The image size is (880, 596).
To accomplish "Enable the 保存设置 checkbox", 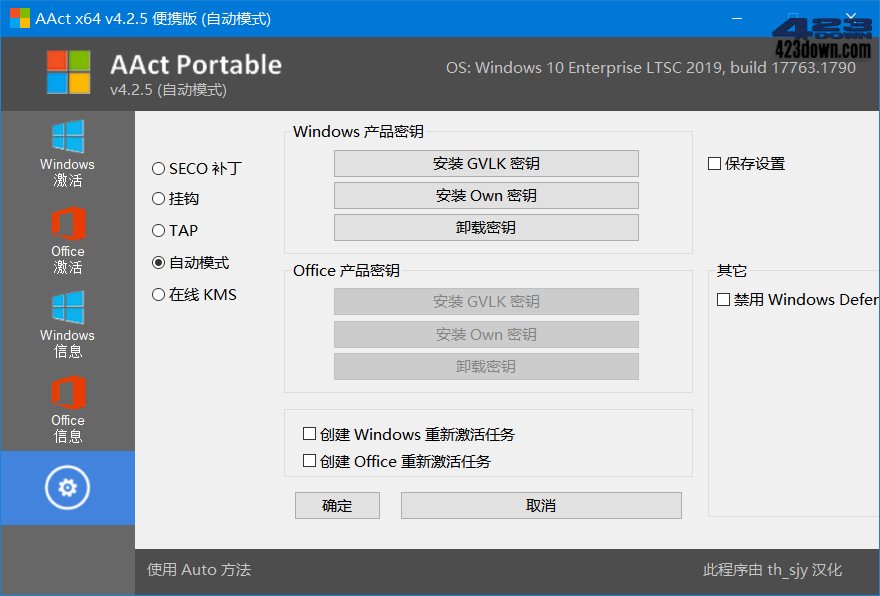I will pos(717,164).
